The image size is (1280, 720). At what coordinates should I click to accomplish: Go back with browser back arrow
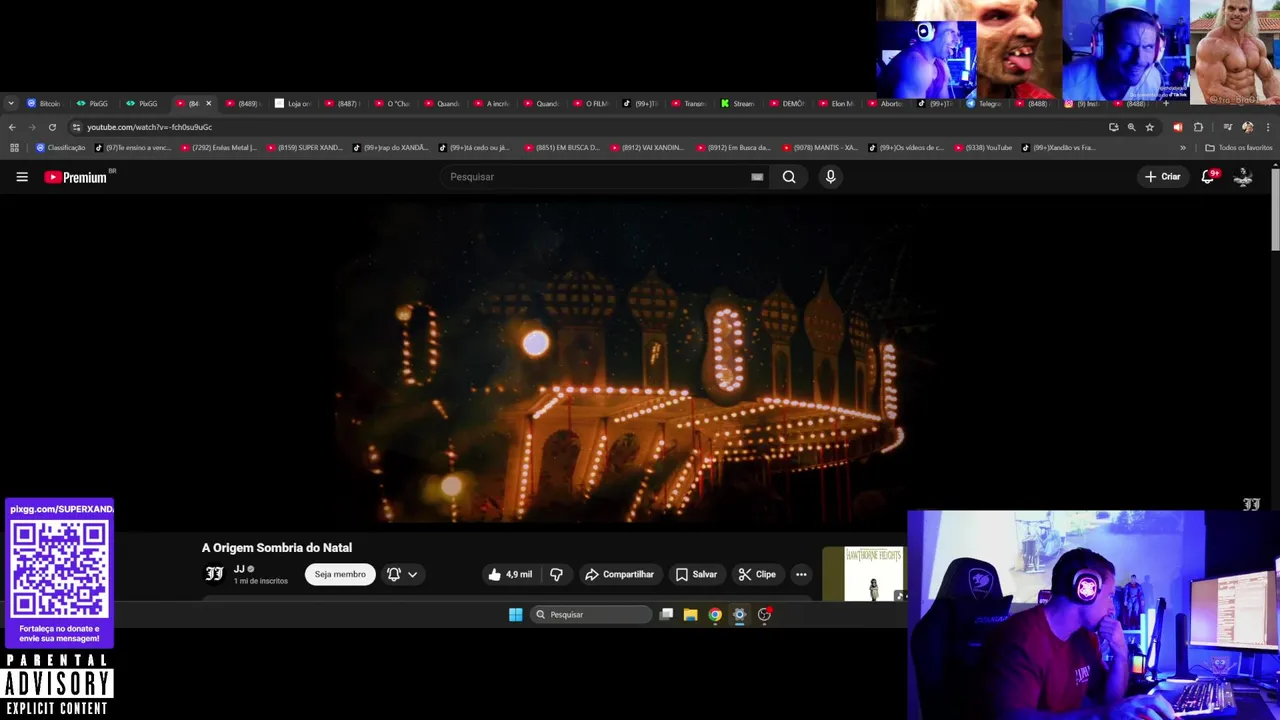coord(12,127)
